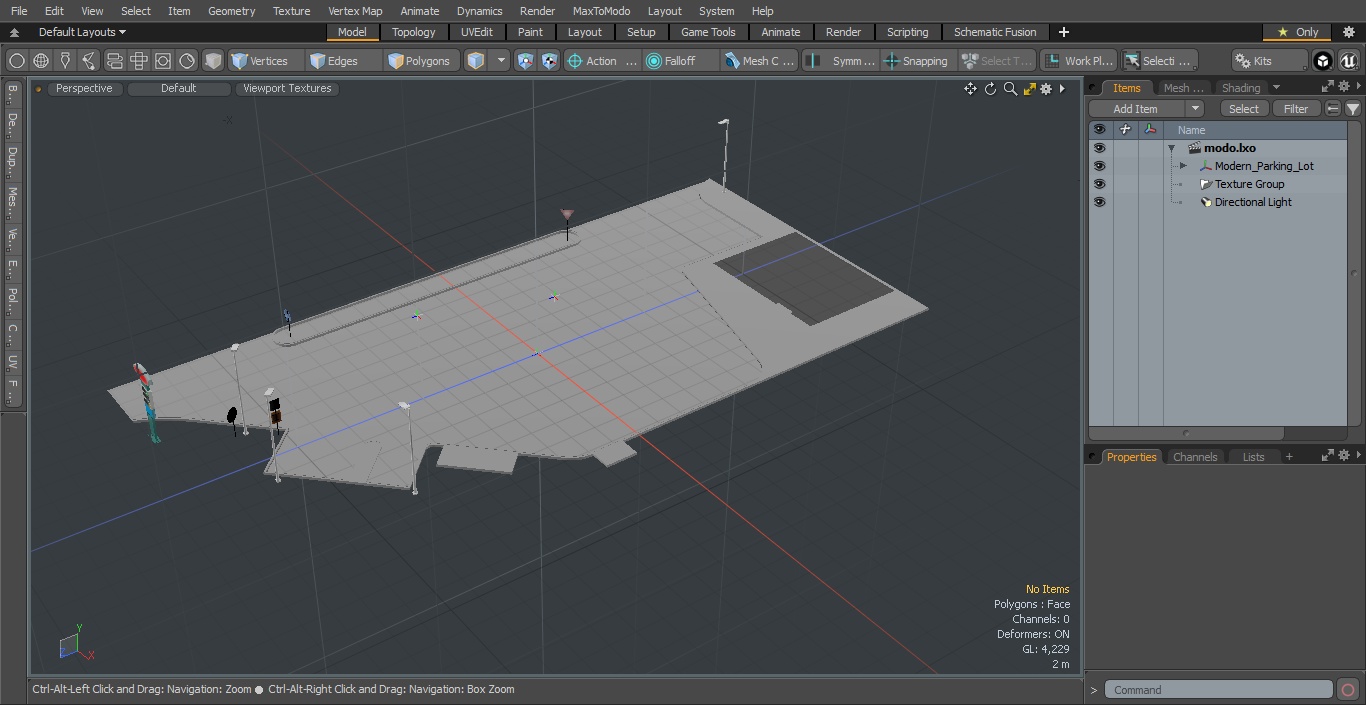The width and height of the screenshot is (1366, 705).
Task: Toggle the viewport lock dot indicator
Action: 39,89
